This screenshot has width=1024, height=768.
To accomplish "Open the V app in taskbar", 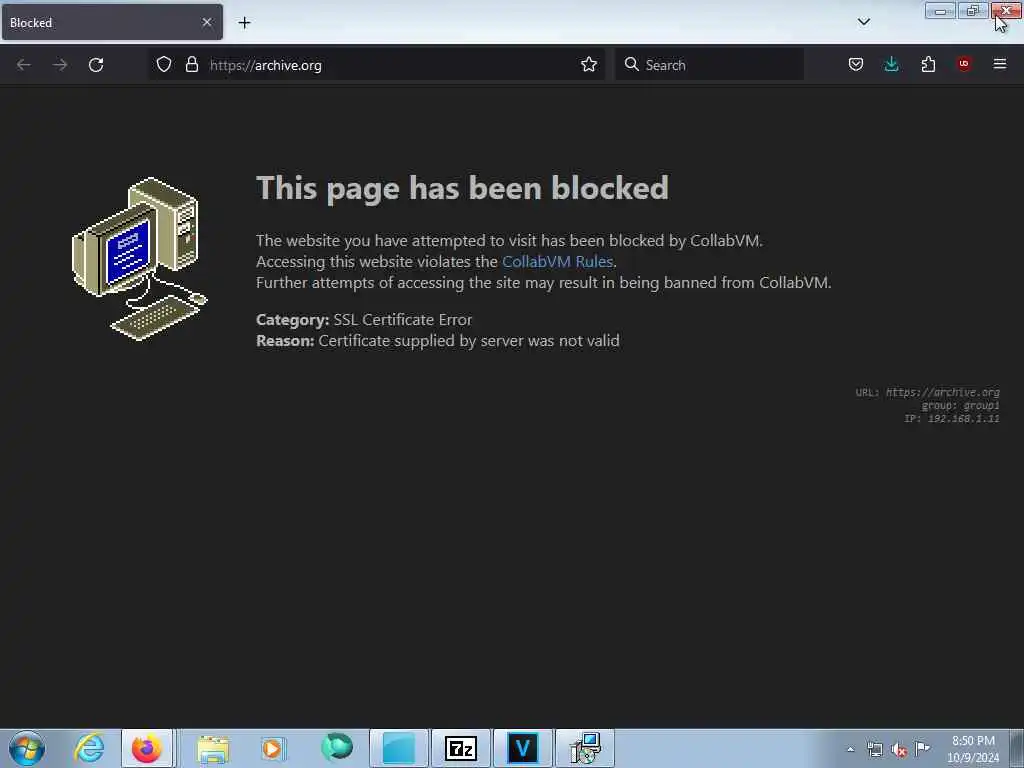I will 522,748.
